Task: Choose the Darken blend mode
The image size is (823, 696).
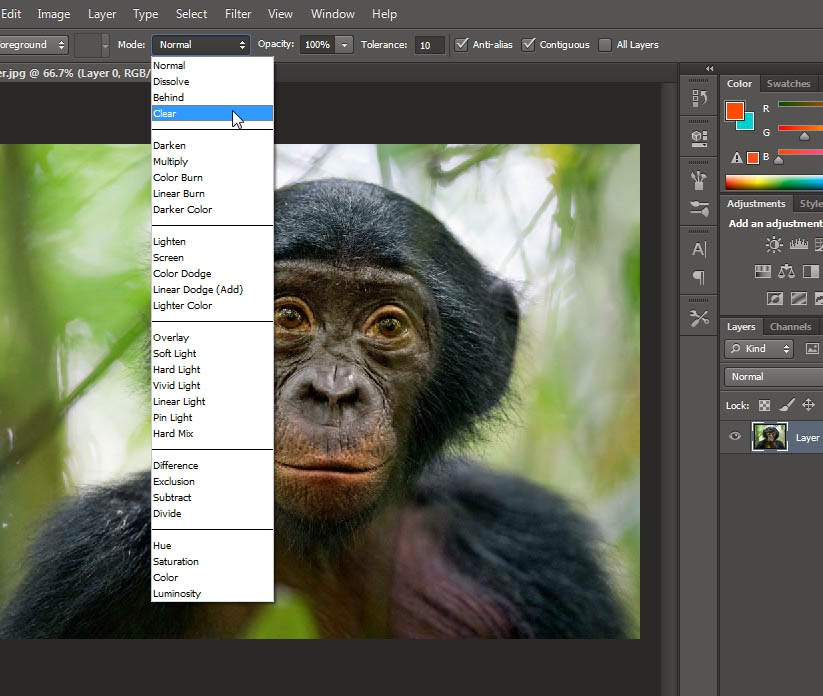Action: point(212,145)
